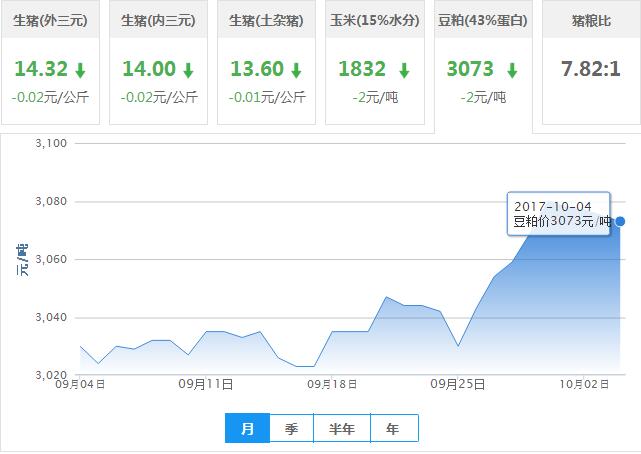Click the down arrow beside 14.32
The height and width of the screenshot is (454, 641).
coord(81,70)
